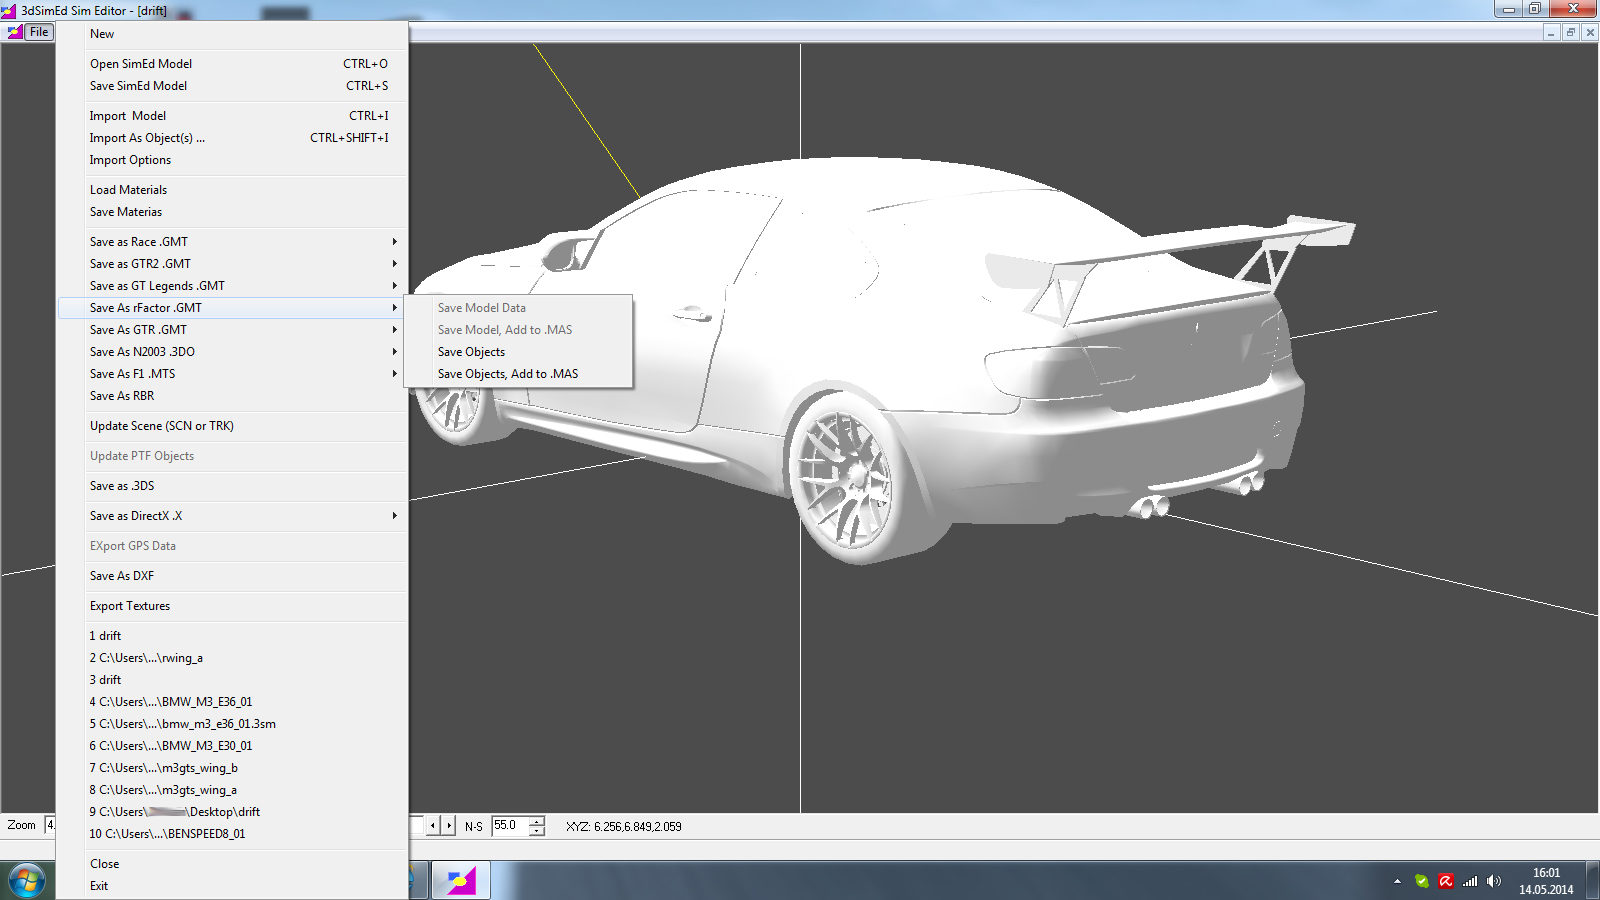
Task: Open the Skype status tray icon
Action: point(1421,881)
